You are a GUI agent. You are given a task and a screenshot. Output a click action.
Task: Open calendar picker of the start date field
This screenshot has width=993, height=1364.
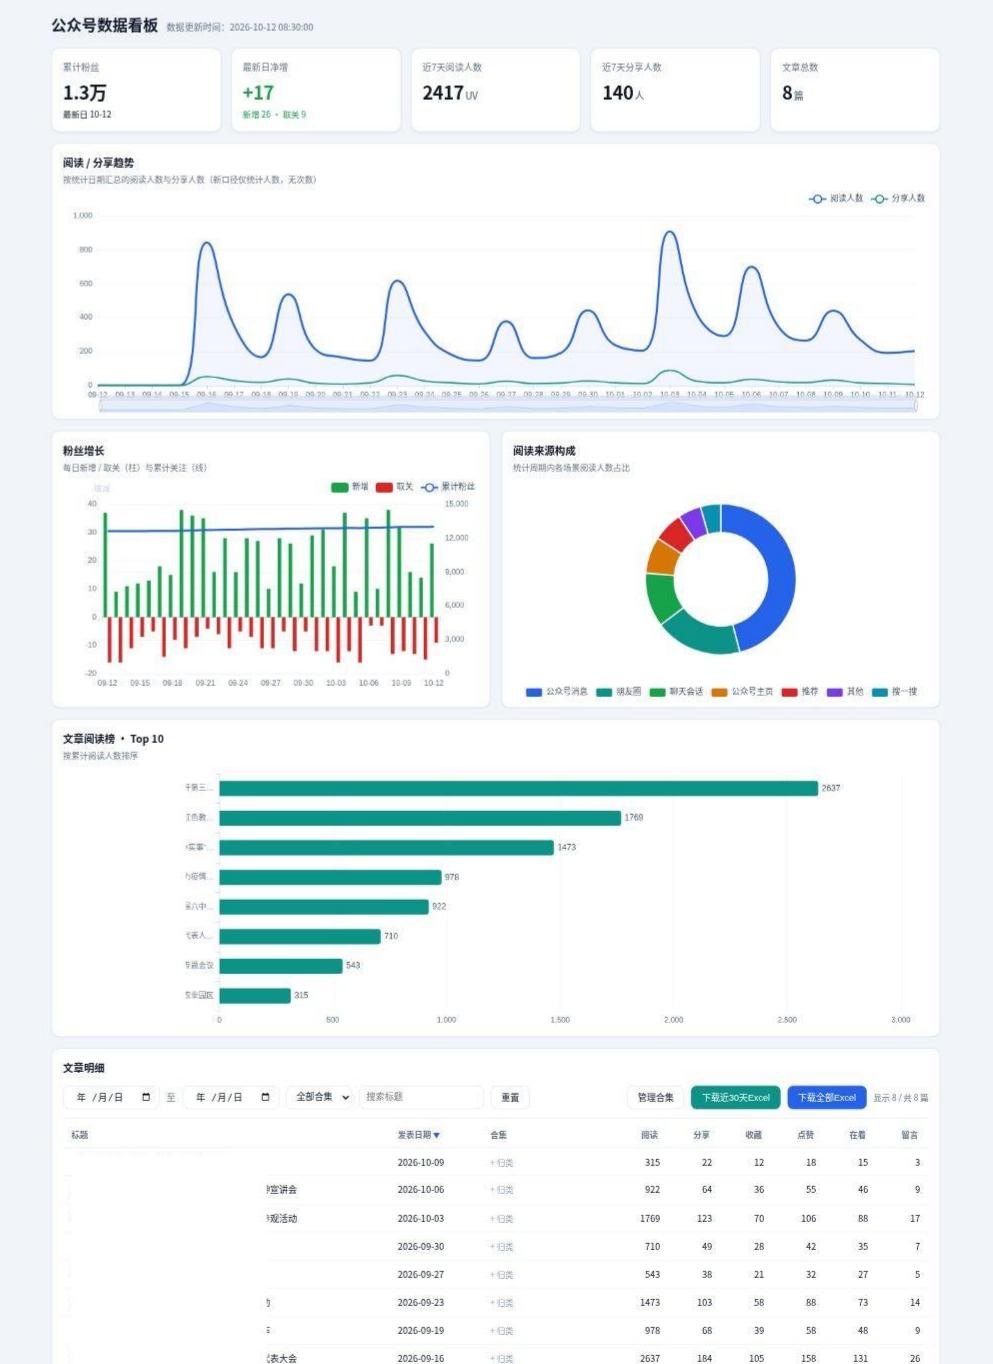click(146, 1097)
